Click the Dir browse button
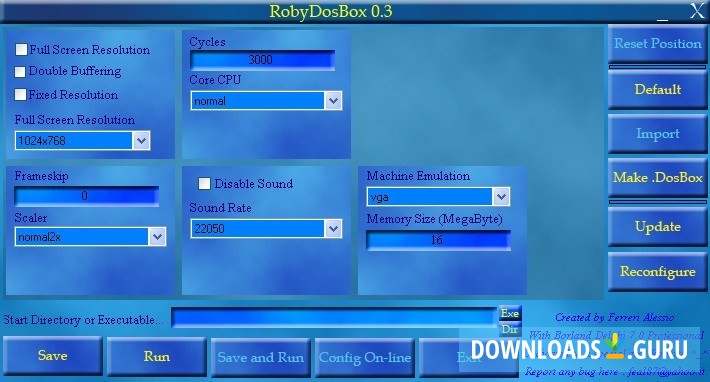The height and width of the screenshot is (382, 710). [x=510, y=329]
